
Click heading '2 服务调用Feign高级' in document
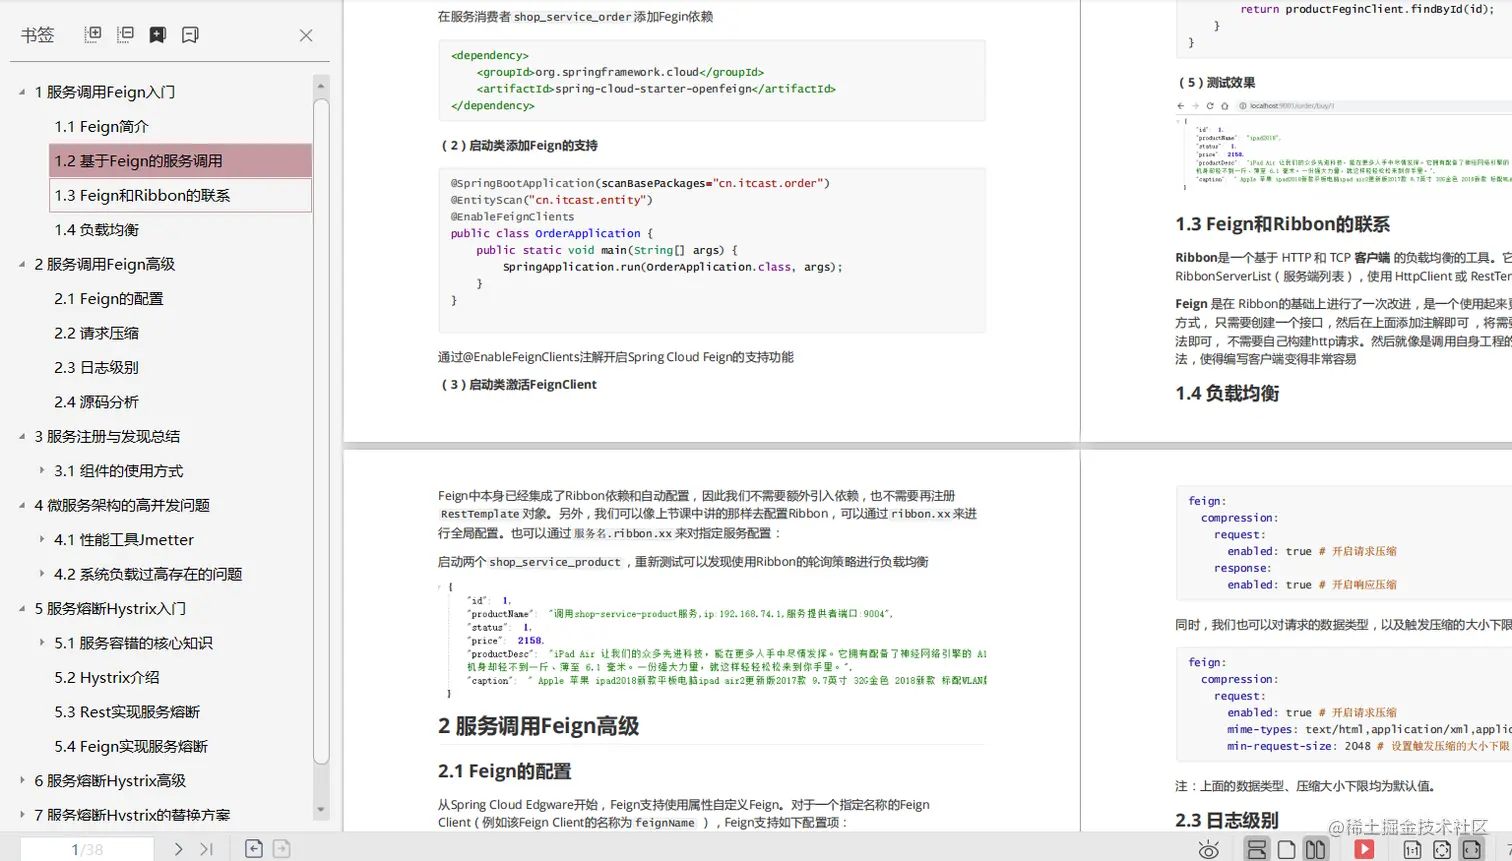[x=538, y=726]
